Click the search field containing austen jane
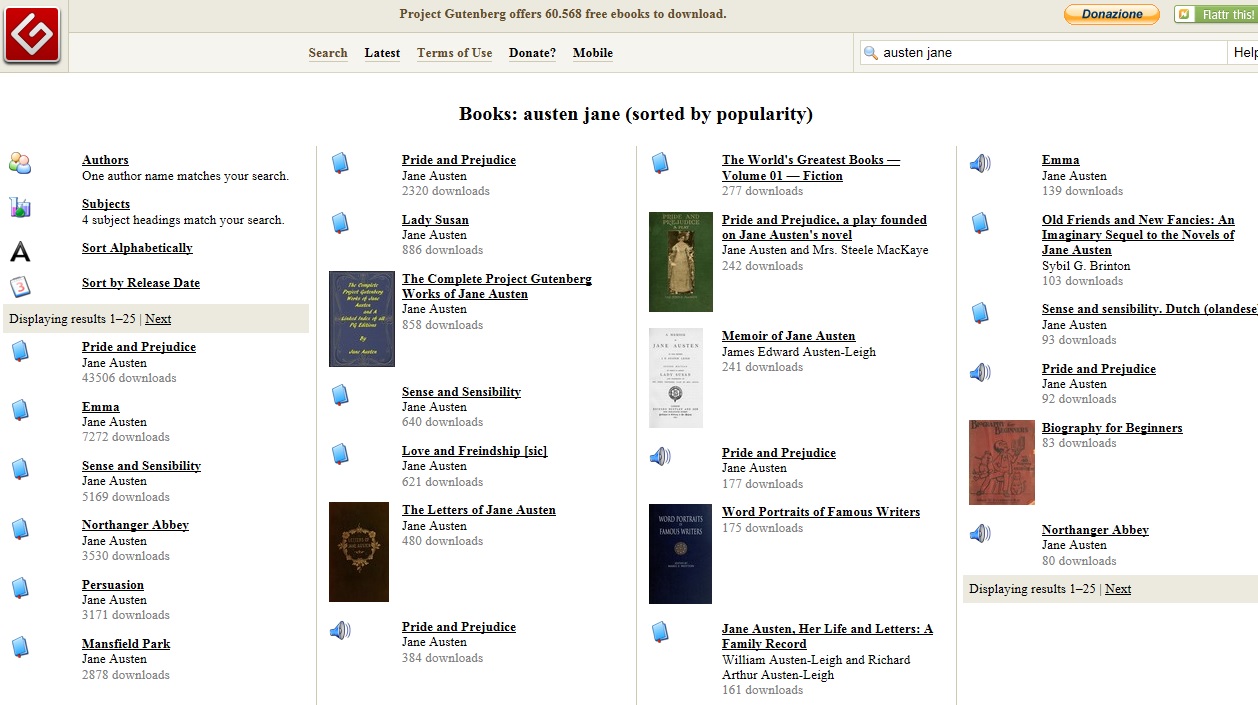 (x=1044, y=53)
